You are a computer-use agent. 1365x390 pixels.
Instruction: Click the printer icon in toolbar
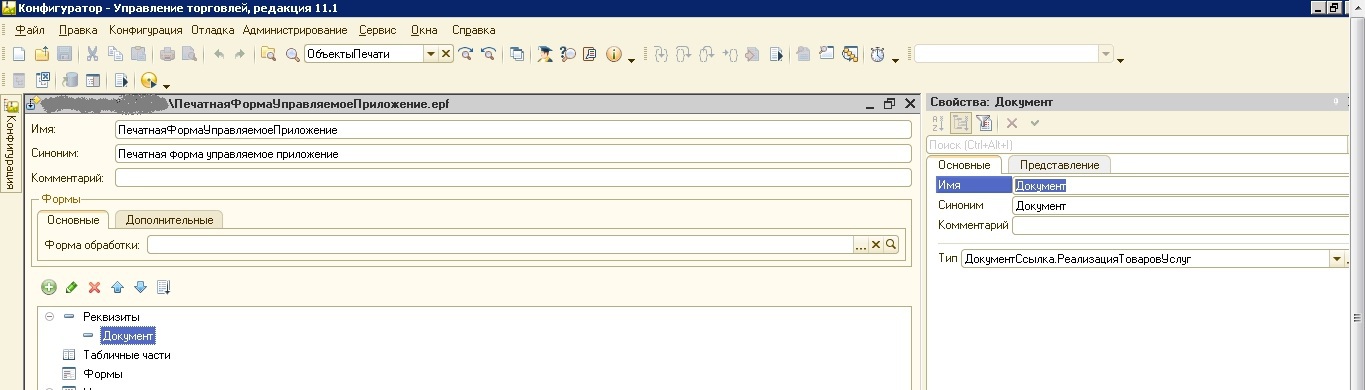coord(168,54)
